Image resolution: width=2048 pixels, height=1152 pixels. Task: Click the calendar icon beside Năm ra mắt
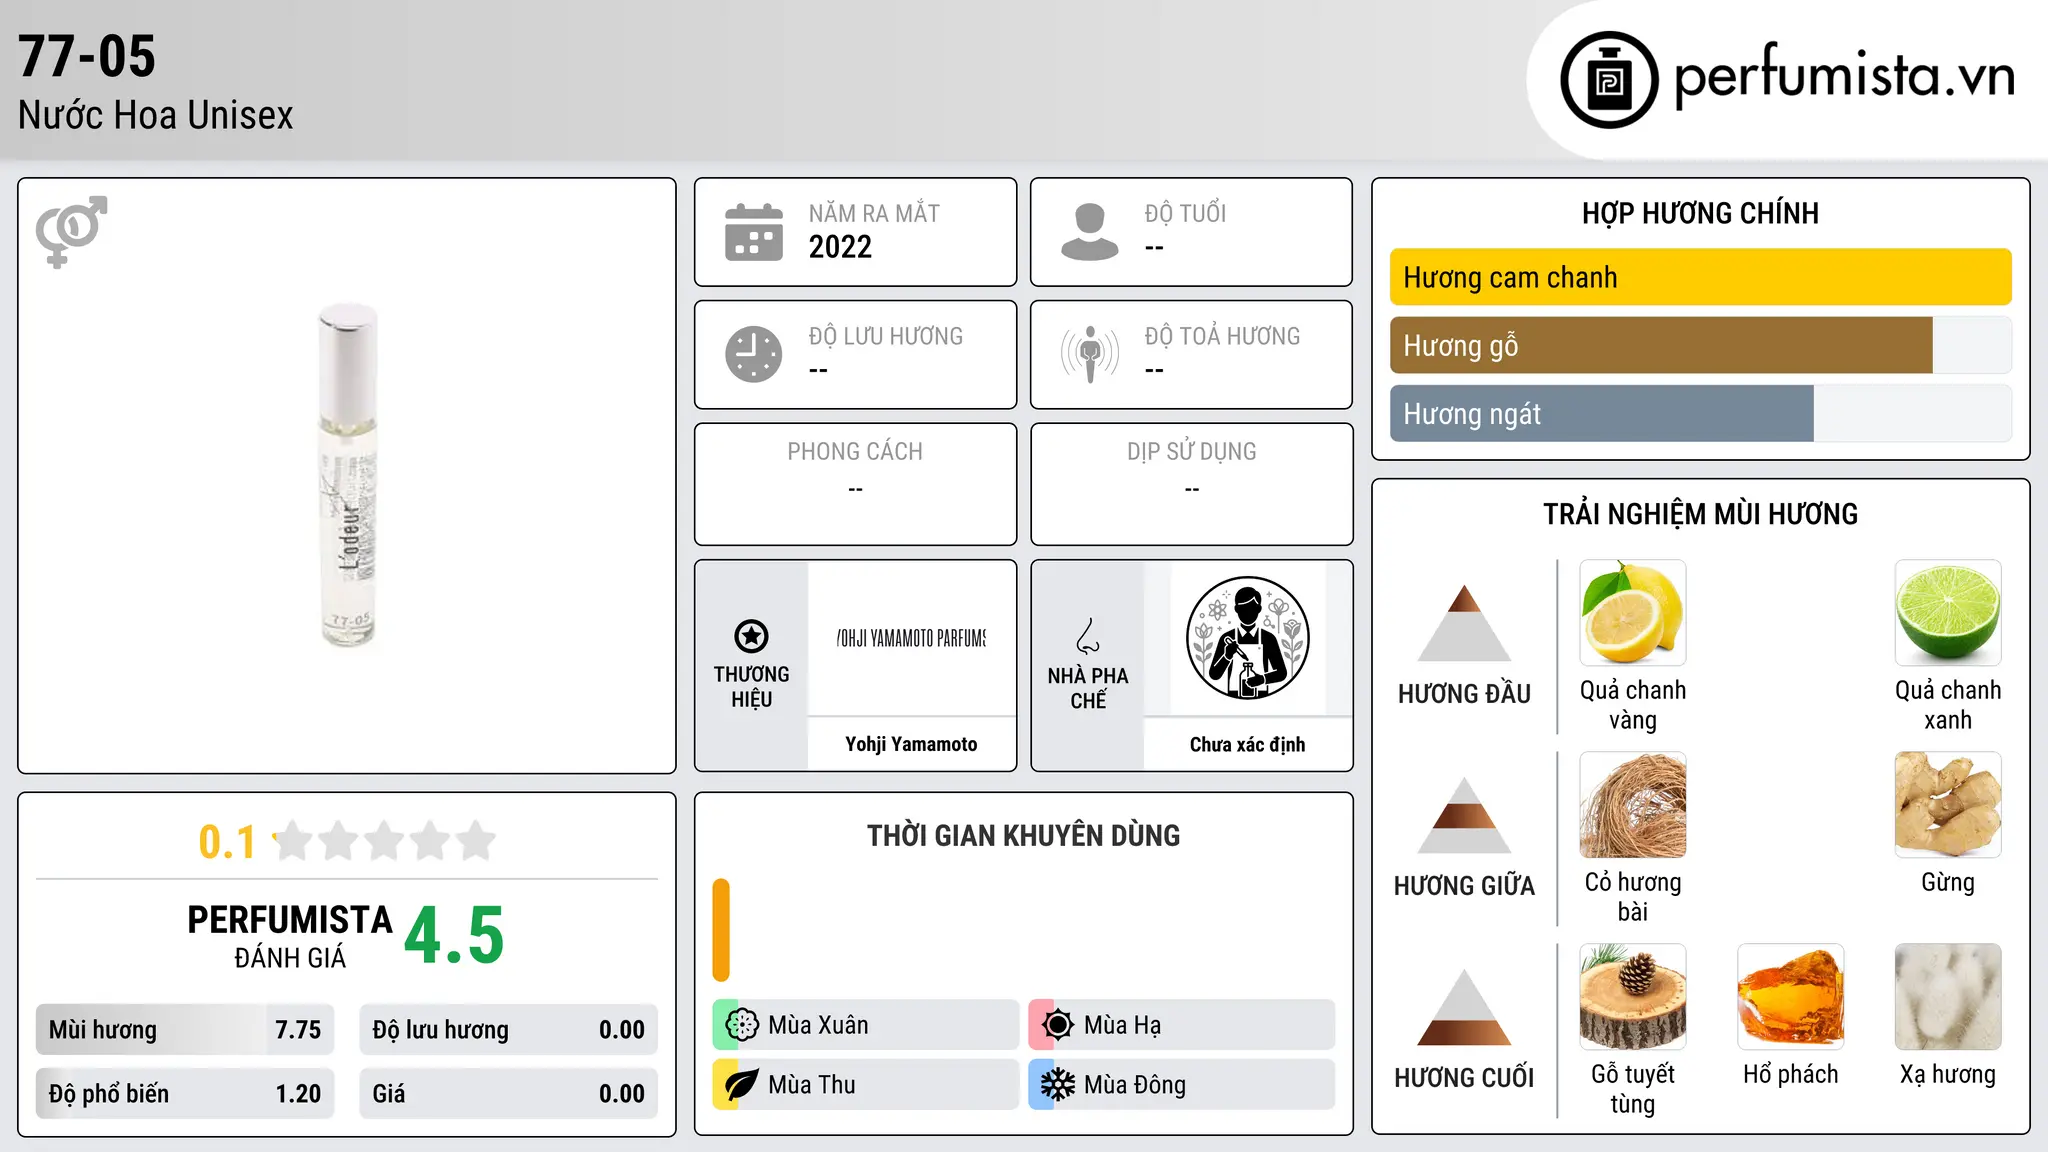[x=754, y=232]
